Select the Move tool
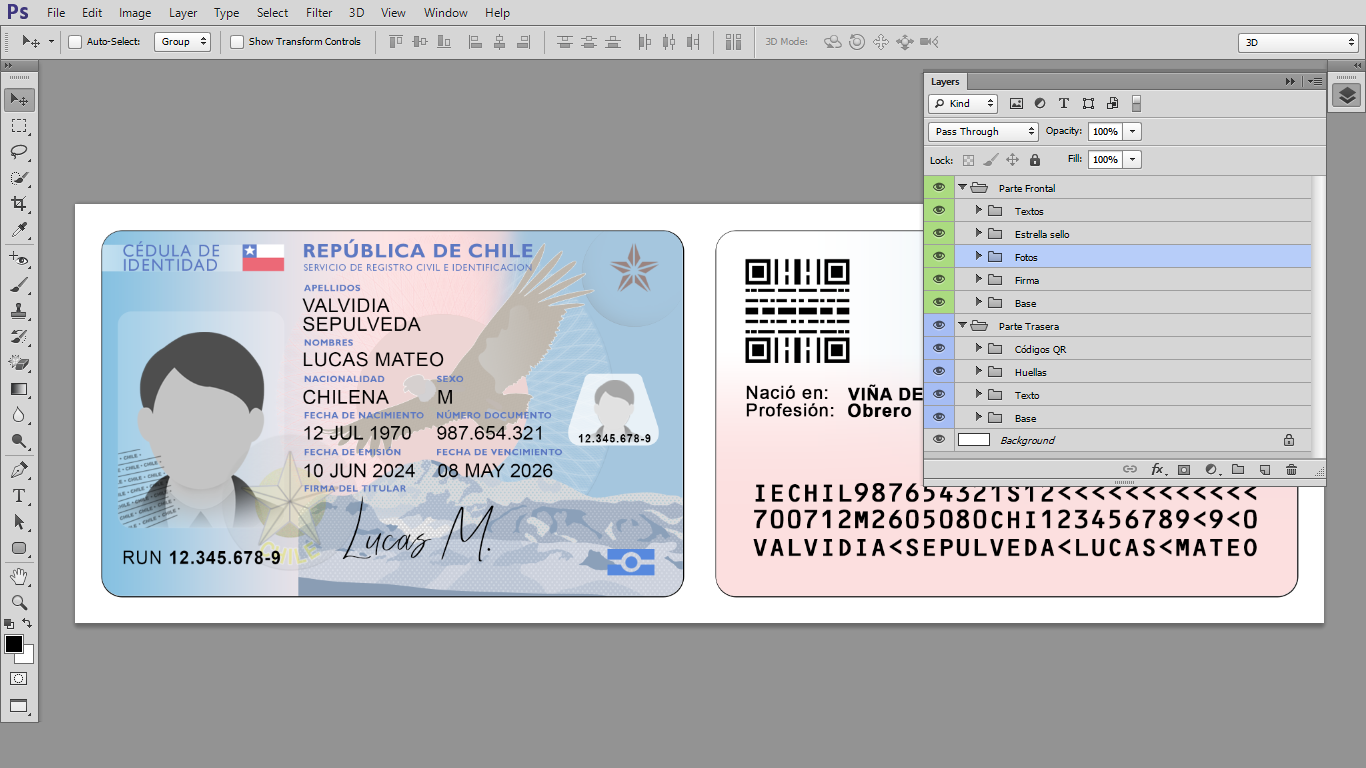 click(x=19, y=100)
